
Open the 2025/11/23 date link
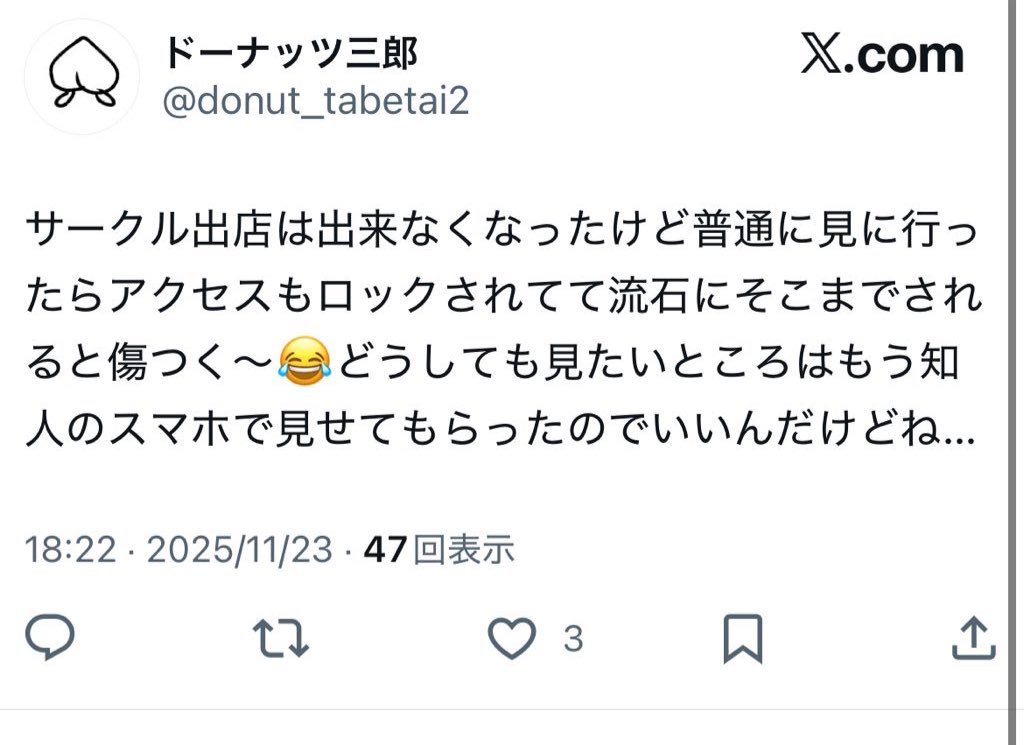point(240,549)
